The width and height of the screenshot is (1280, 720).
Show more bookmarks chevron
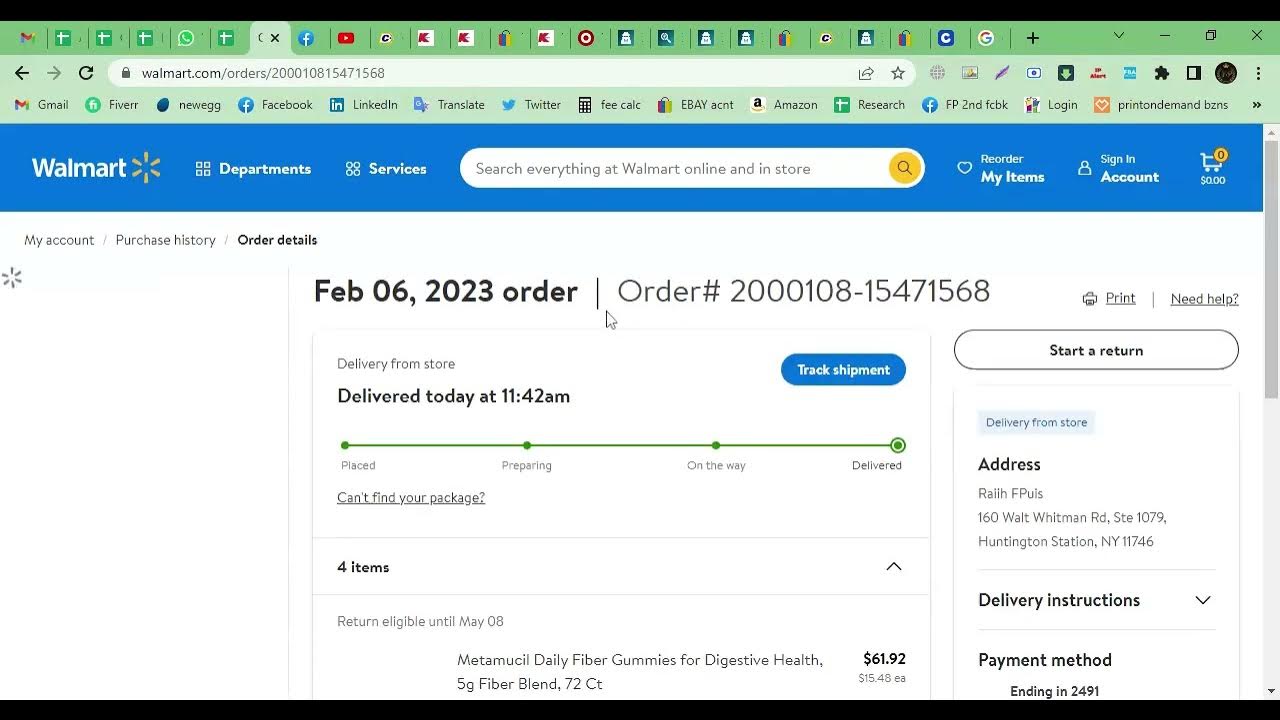pyautogui.click(x=1256, y=105)
